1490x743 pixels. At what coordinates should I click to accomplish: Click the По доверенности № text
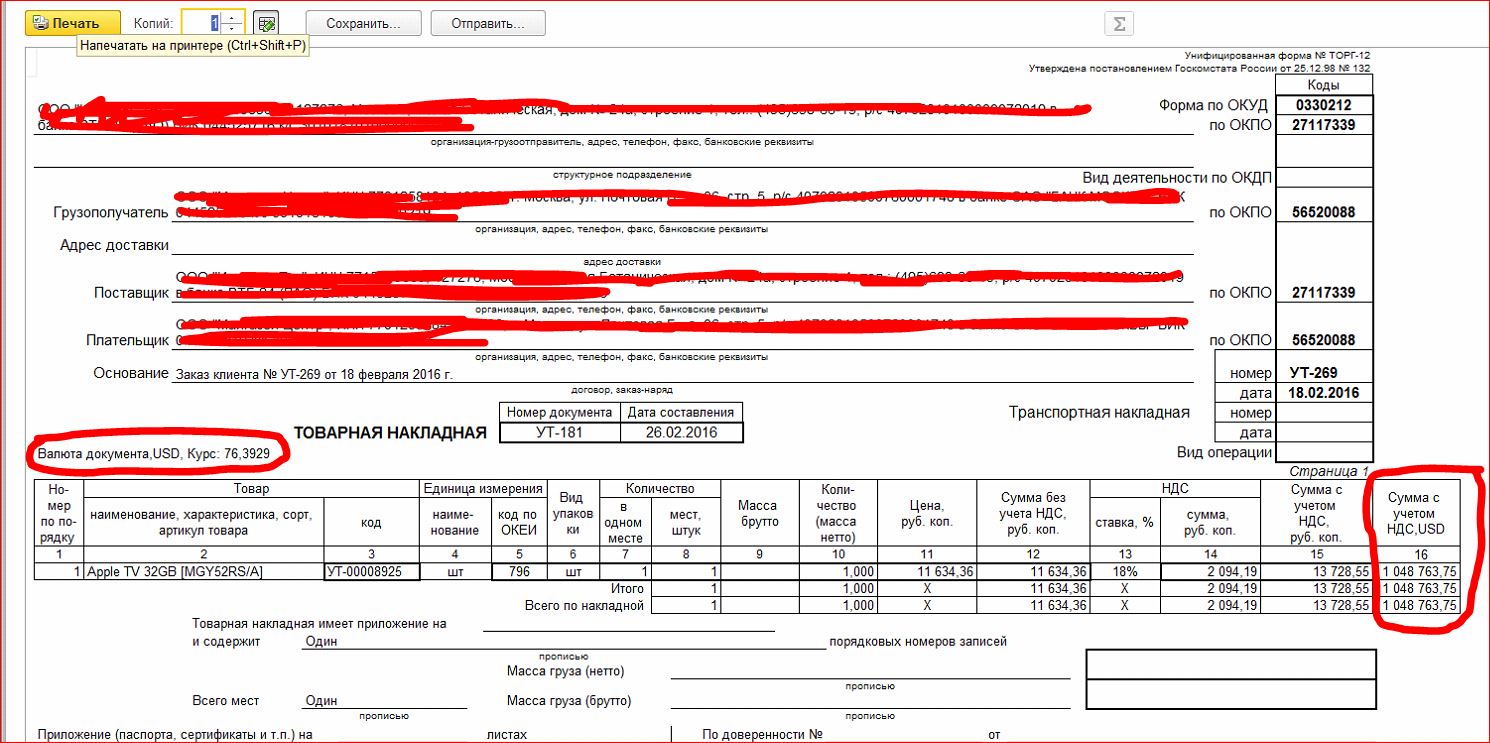pos(762,735)
